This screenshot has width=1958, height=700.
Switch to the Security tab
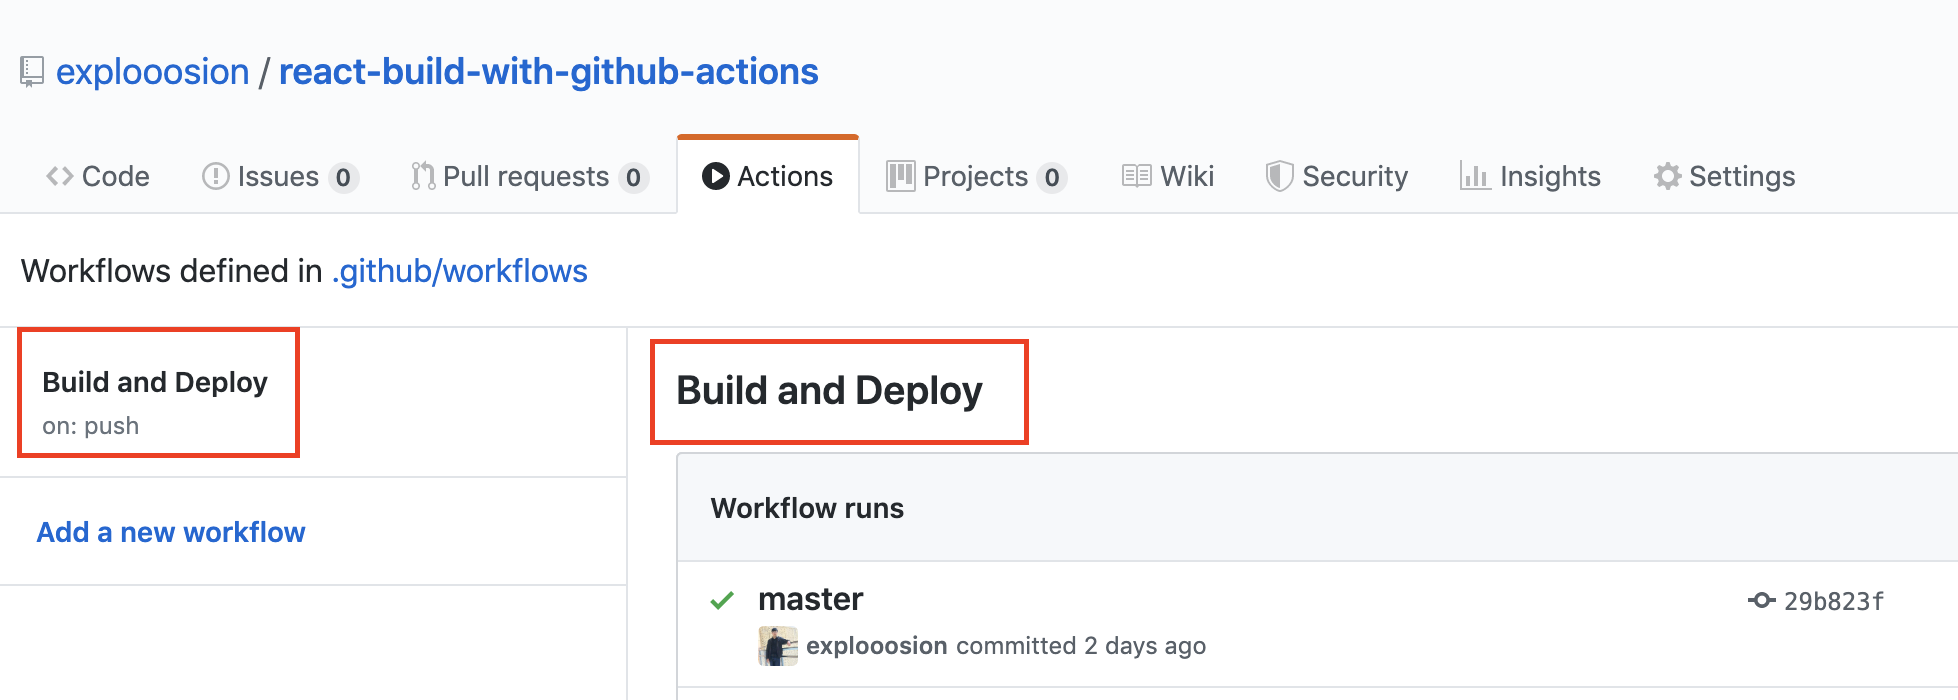coord(1337,176)
